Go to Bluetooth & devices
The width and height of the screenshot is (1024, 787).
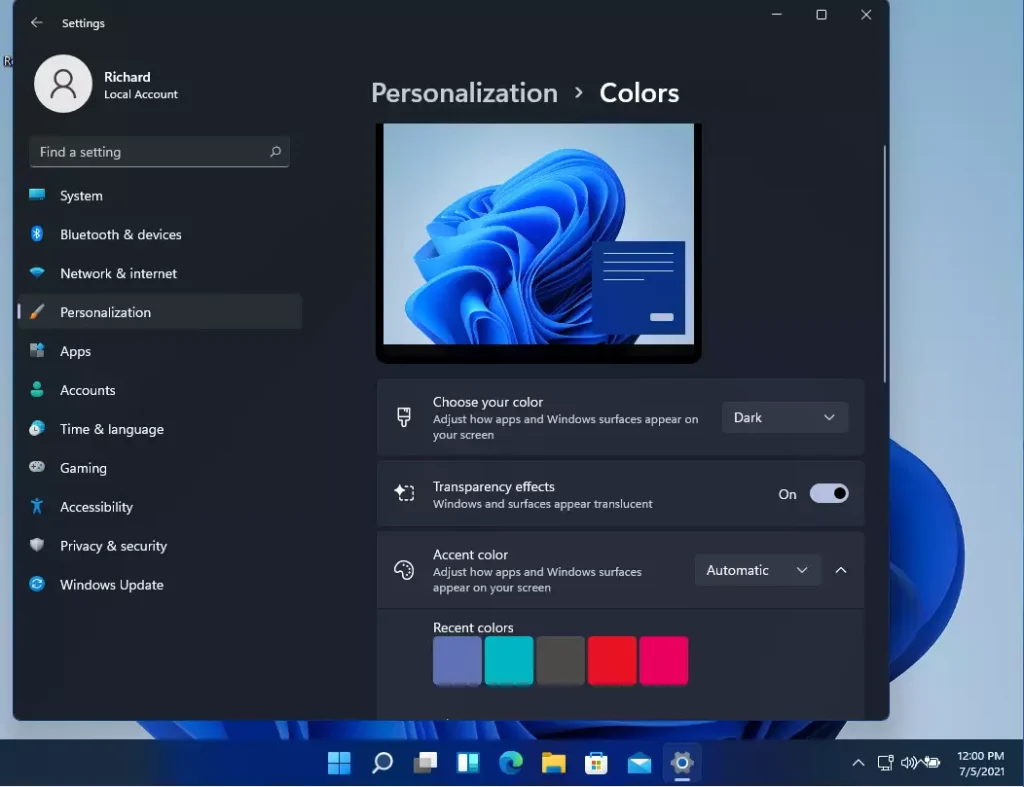[160, 234]
